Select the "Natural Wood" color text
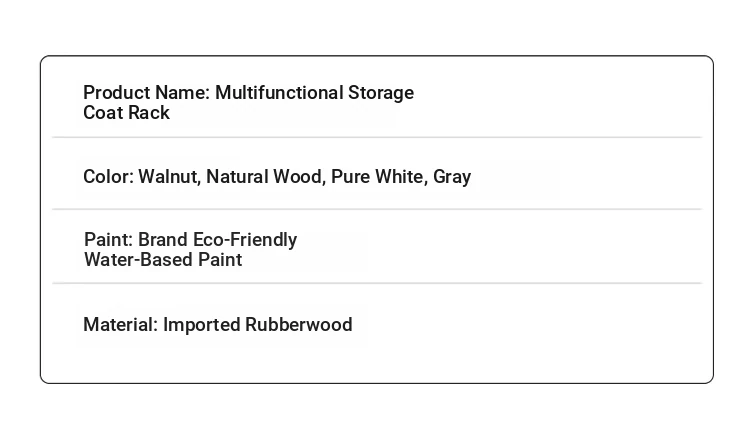 point(265,177)
